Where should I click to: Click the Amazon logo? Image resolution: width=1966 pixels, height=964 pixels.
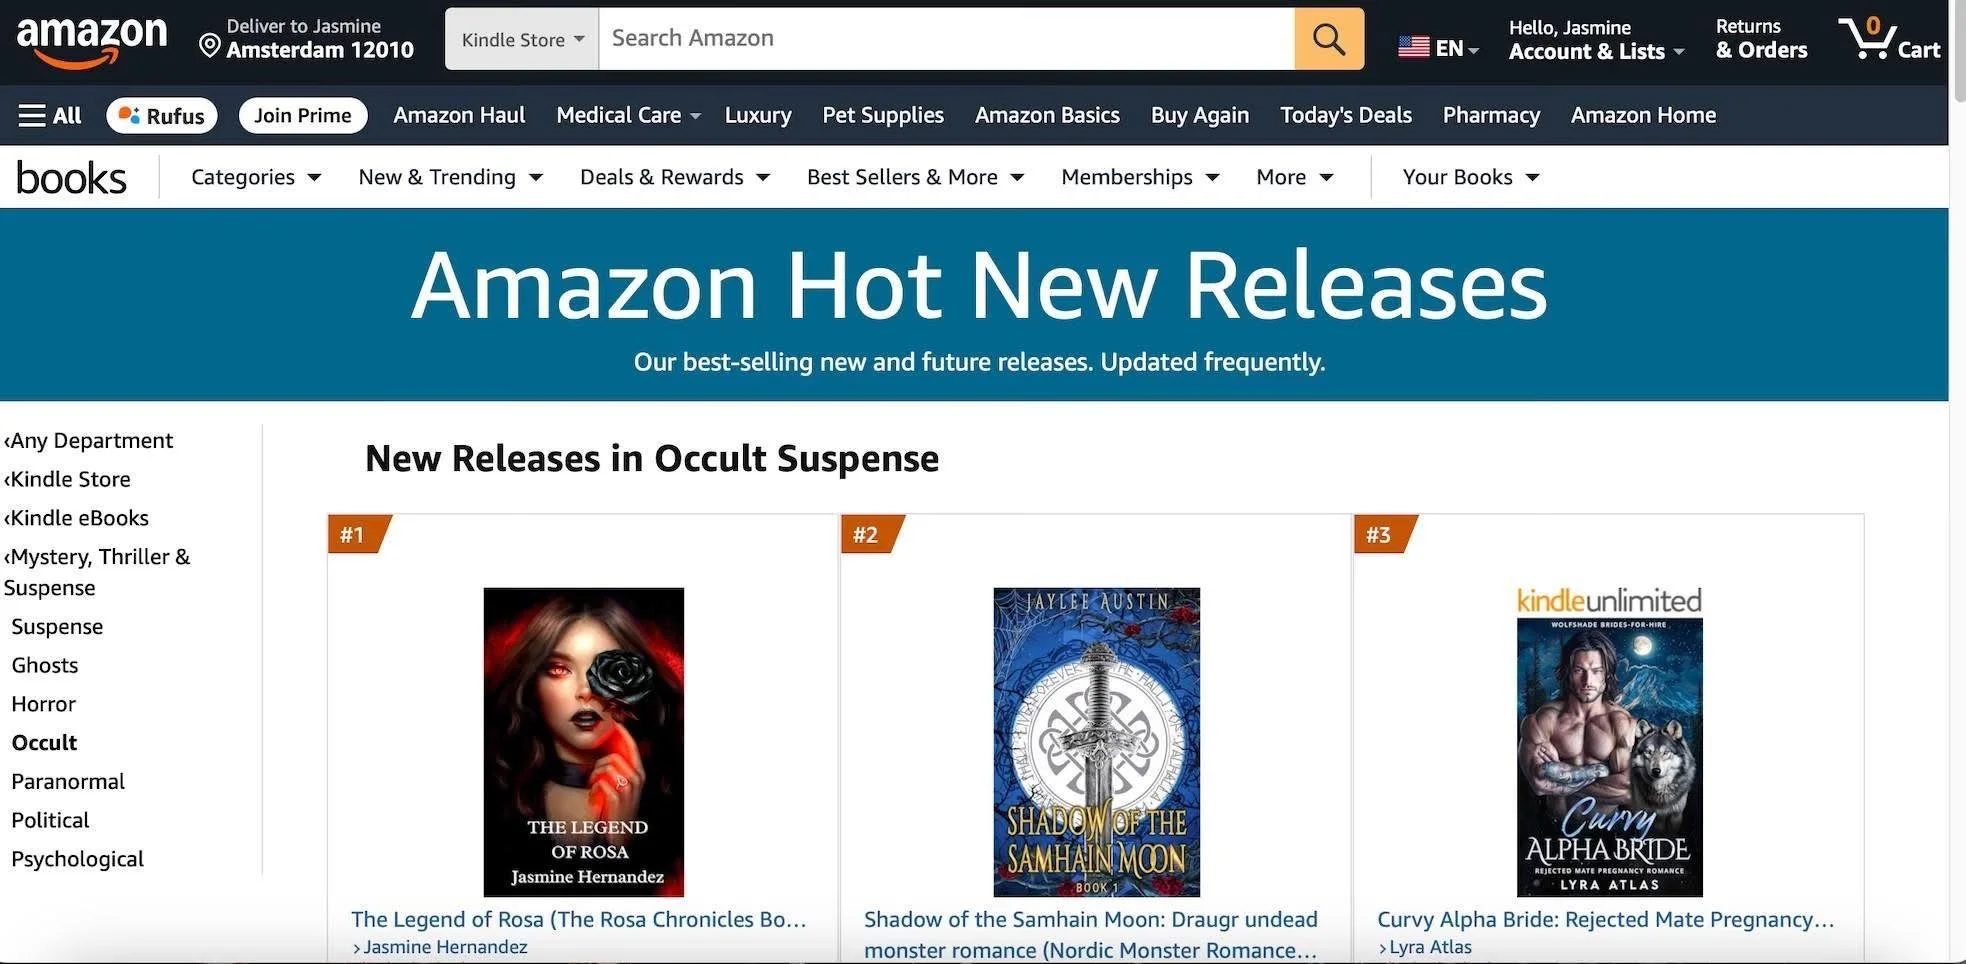pos(92,42)
